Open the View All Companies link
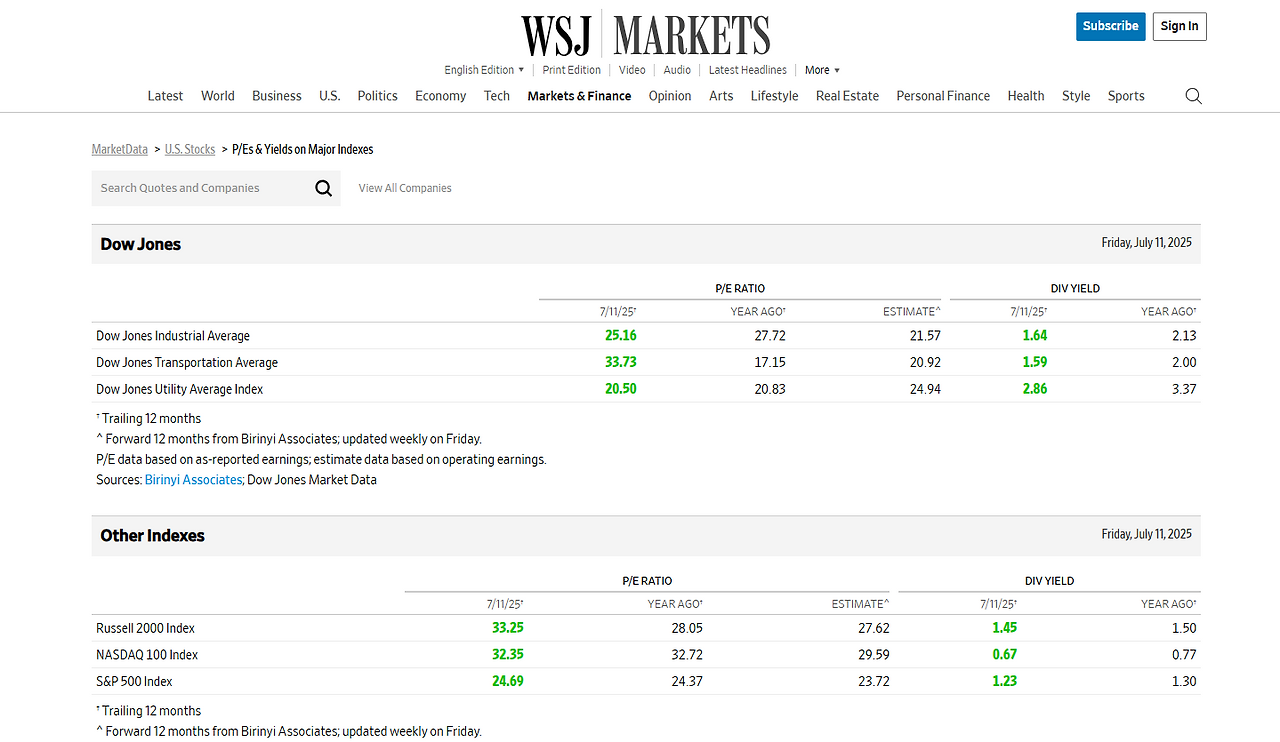1280x742 pixels. click(405, 188)
